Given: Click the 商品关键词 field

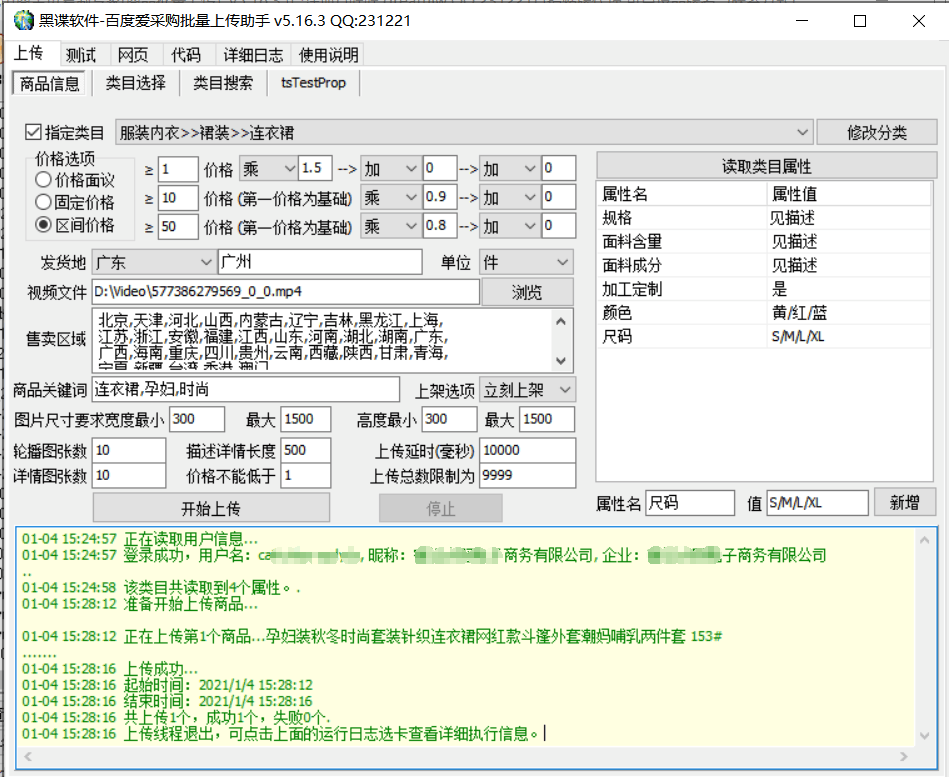Looking at the screenshot, I should click(246, 390).
